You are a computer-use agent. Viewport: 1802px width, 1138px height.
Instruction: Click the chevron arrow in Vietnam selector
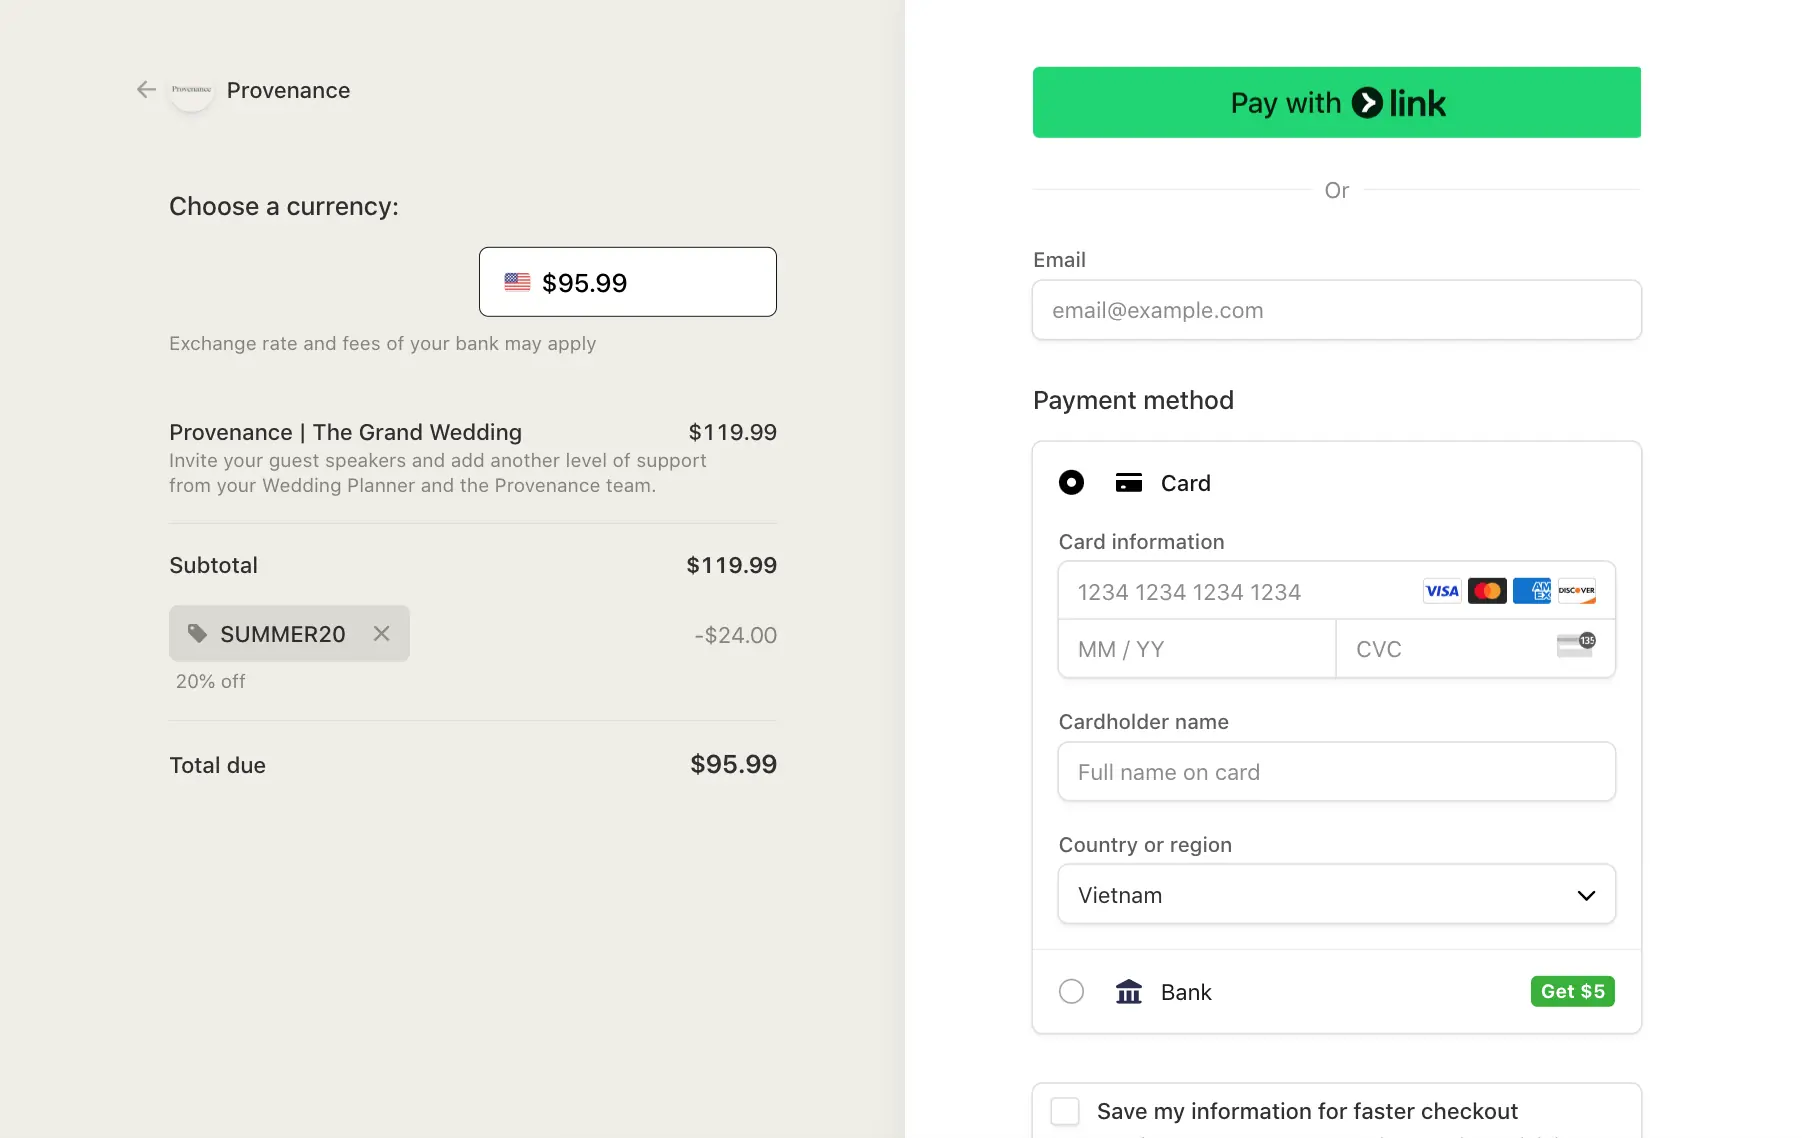pyautogui.click(x=1586, y=895)
